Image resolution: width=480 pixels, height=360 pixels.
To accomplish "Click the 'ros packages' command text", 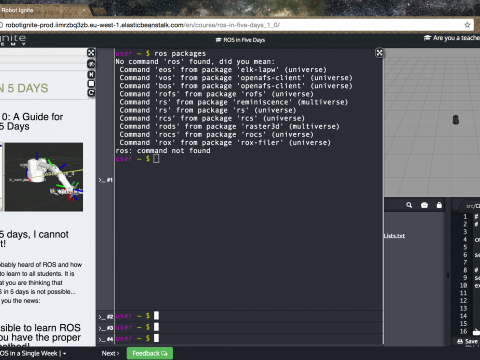I will pyautogui.click(x=180, y=54).
